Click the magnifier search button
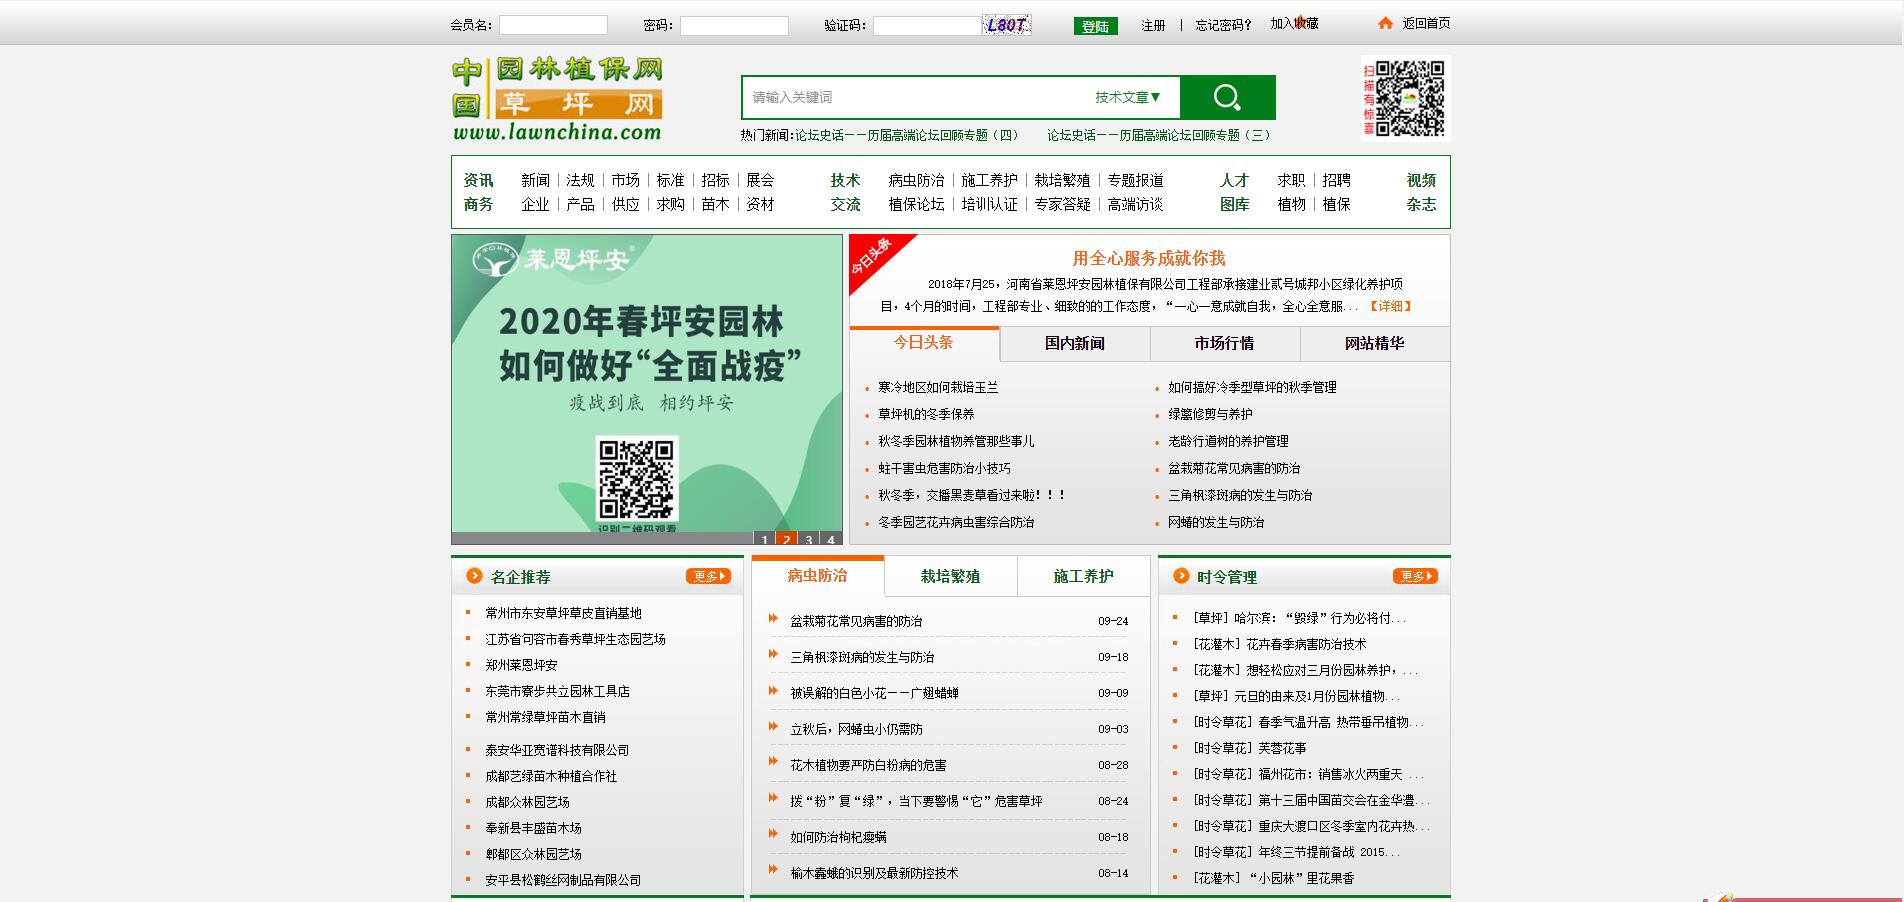This screenshot has height=902, width=1904. (1227, 97)
